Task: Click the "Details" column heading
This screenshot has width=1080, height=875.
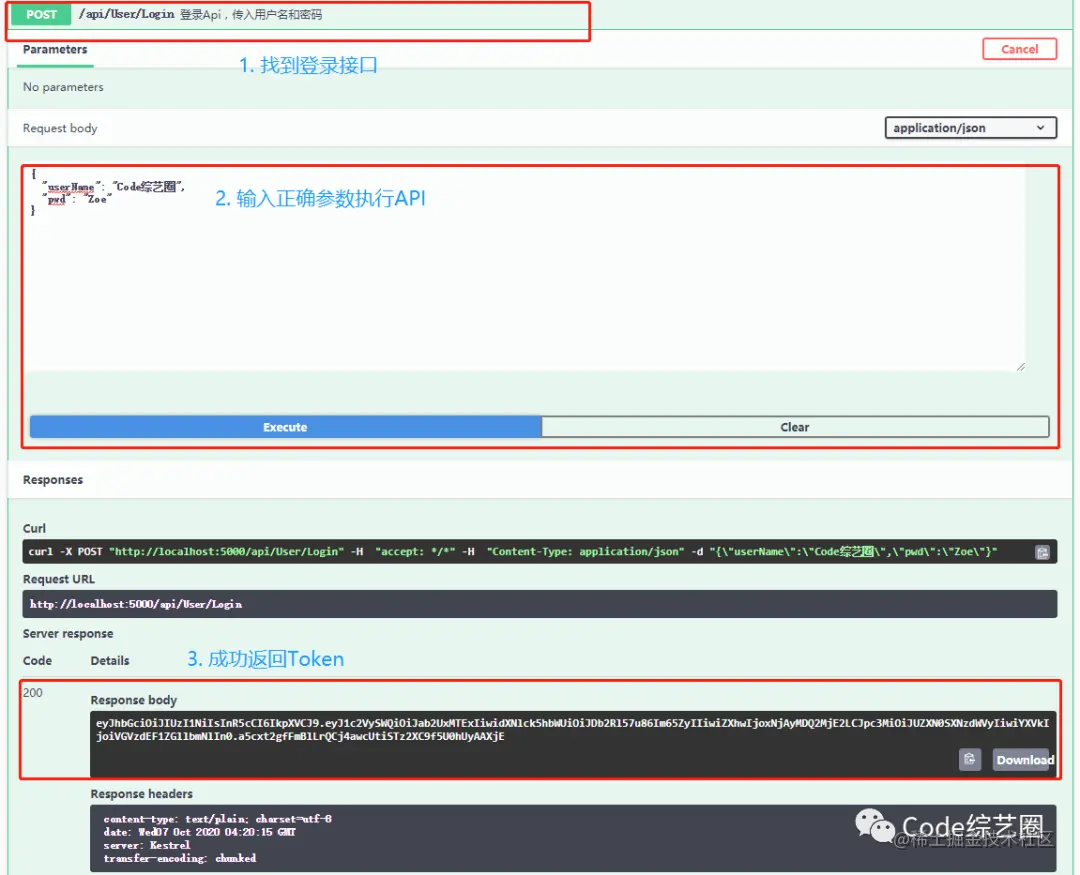Action: (x=110, y=661)
